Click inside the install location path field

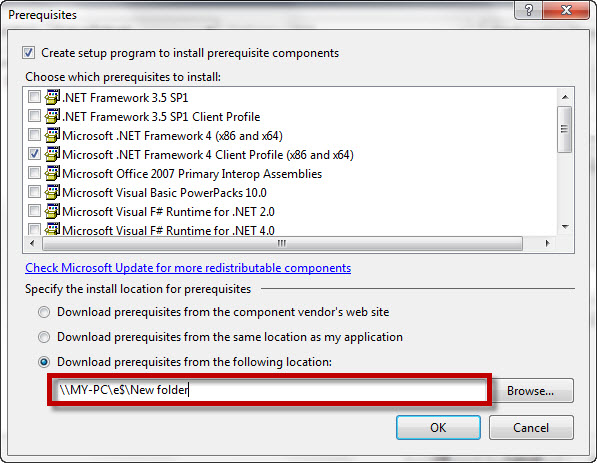point(270,390)
